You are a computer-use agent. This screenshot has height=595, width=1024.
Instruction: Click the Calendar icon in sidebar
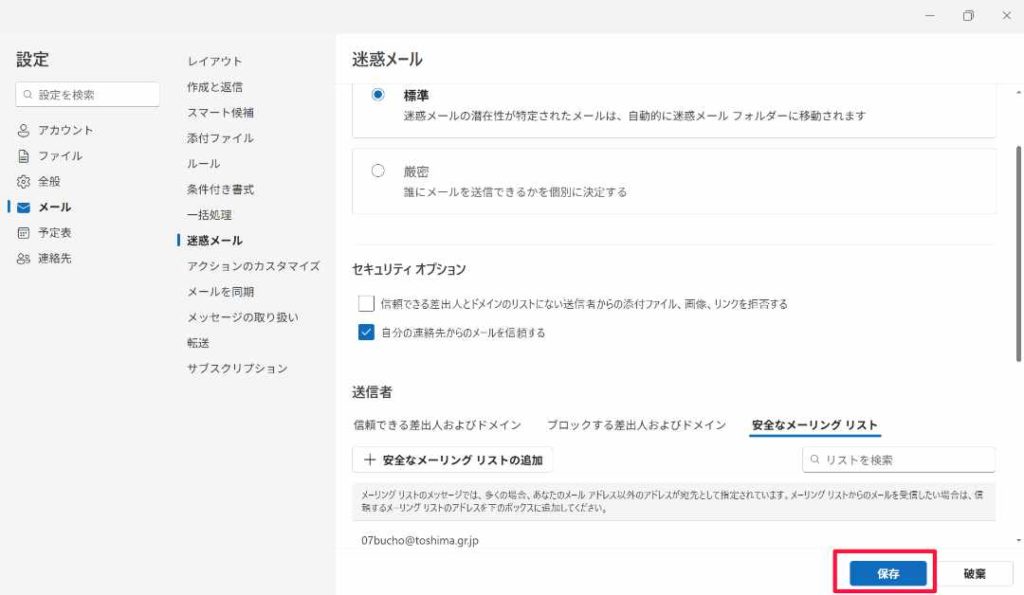[24, 233]
